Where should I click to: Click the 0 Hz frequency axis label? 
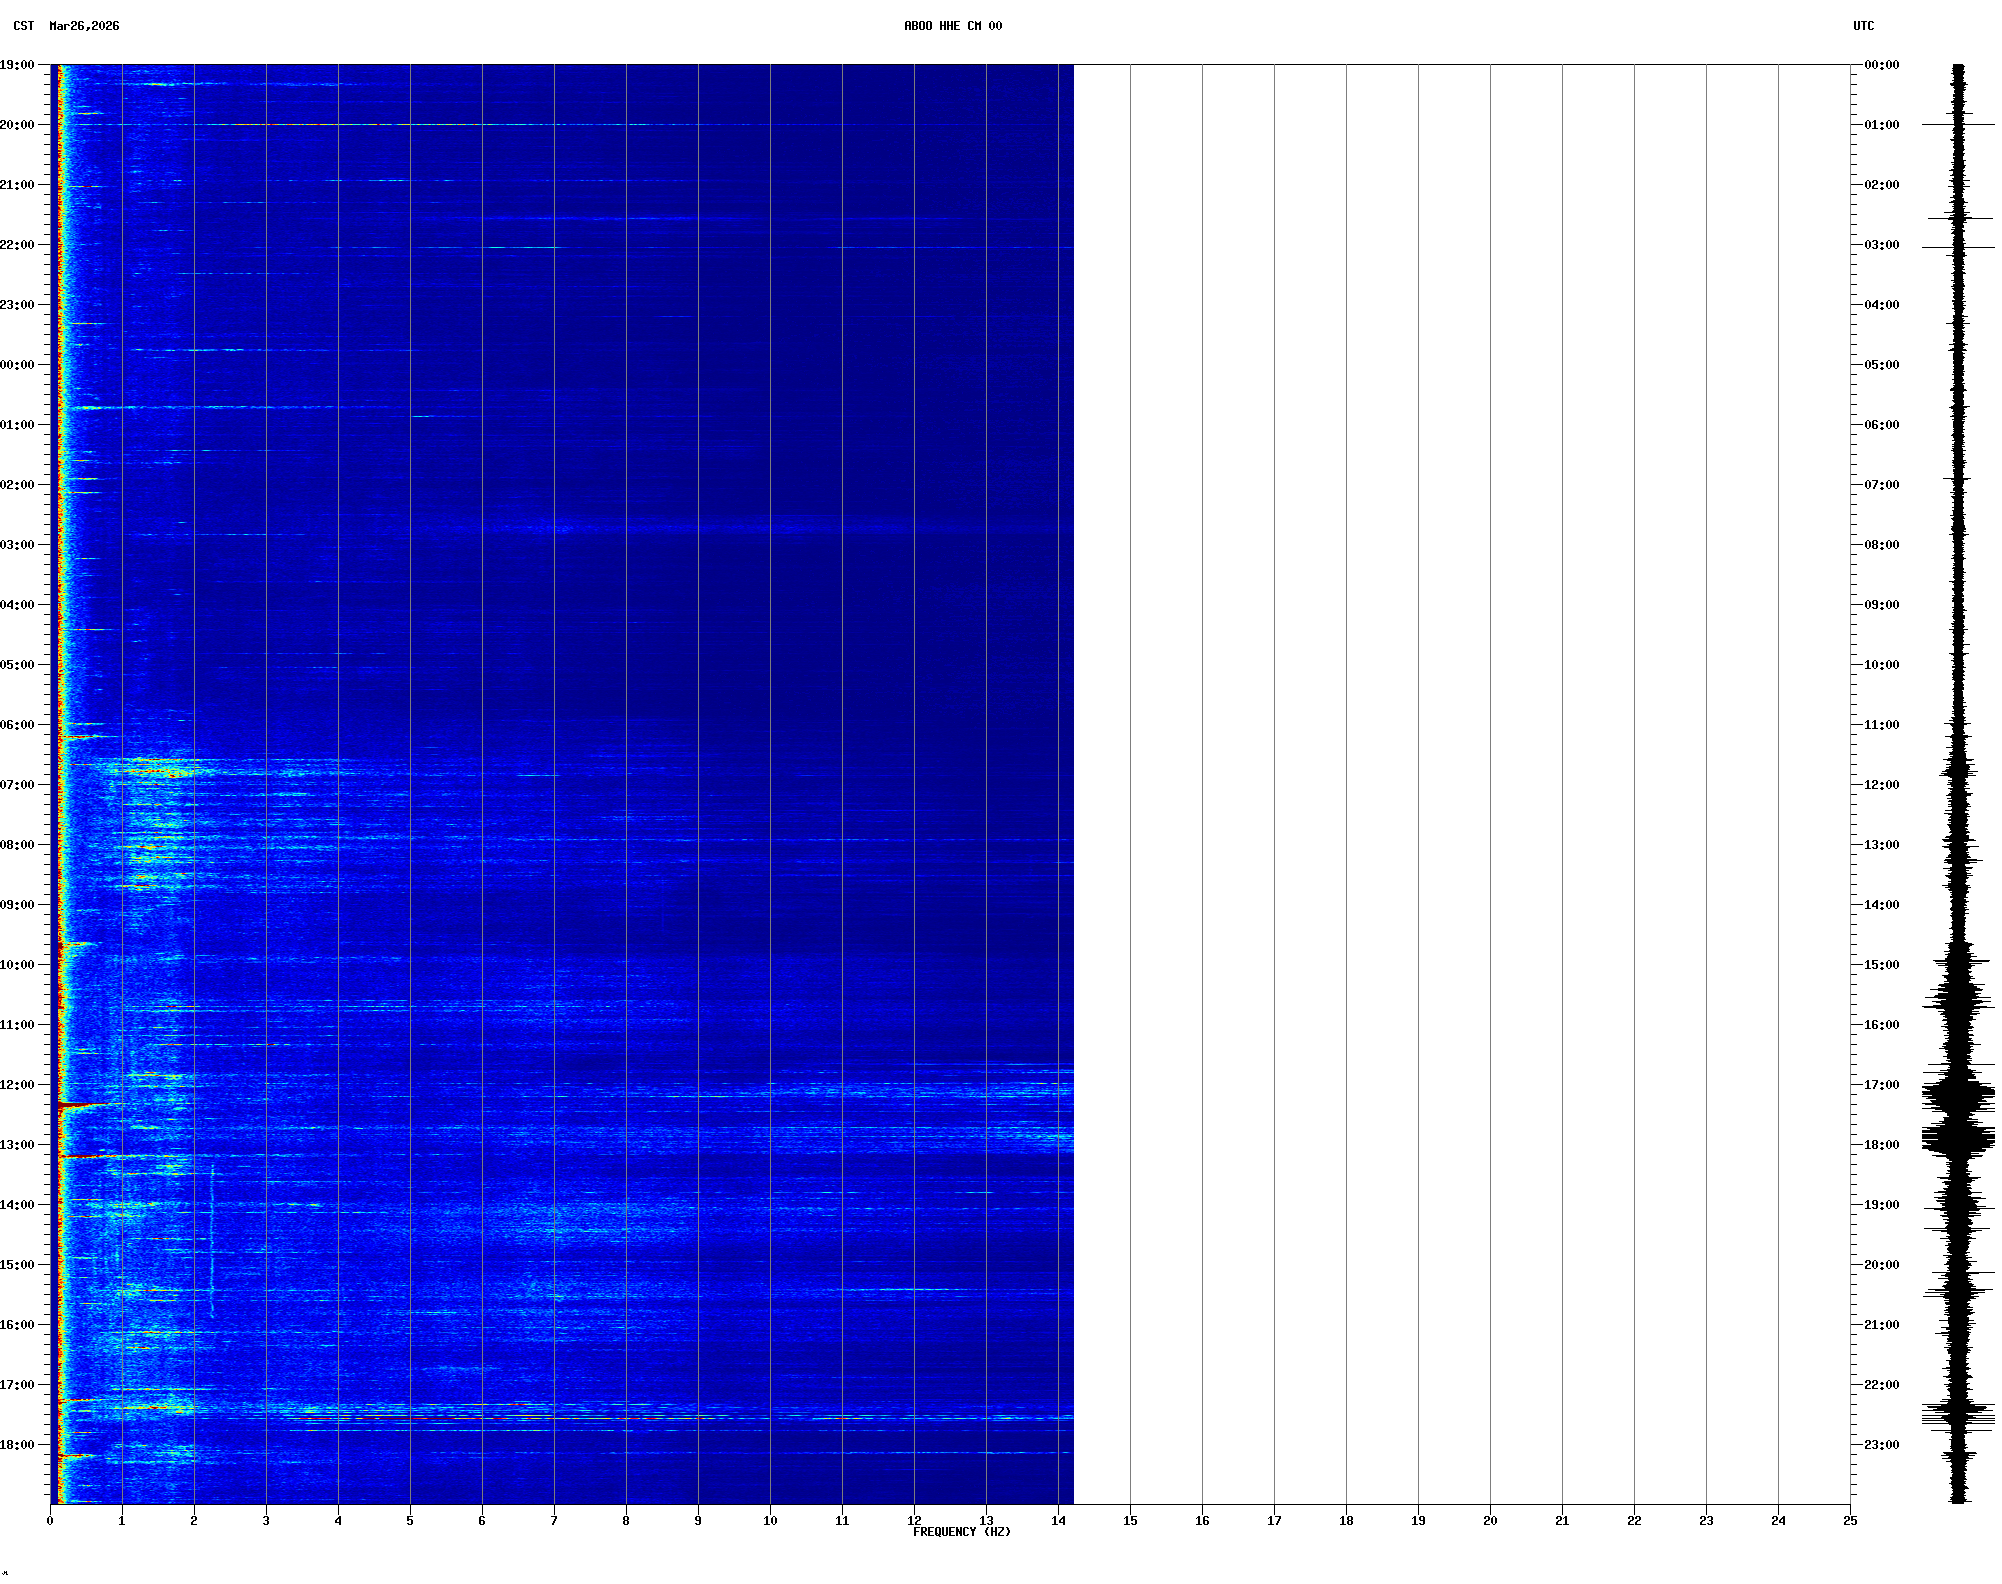point(50,1521)
